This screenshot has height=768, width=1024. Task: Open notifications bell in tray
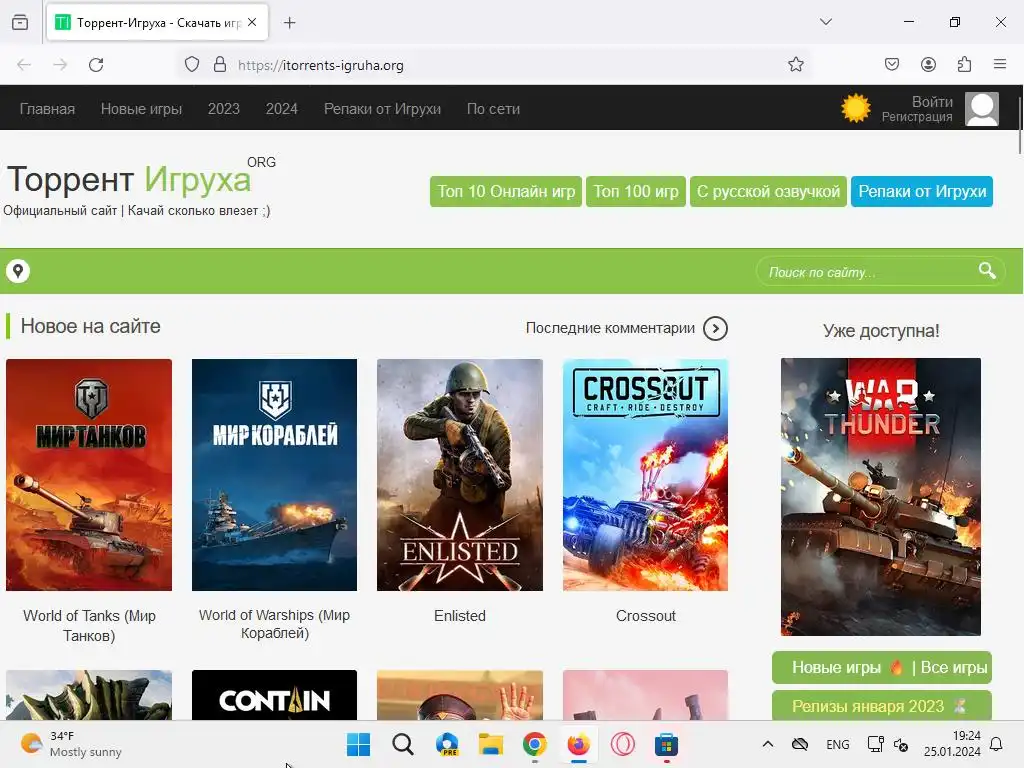pyautogui.click(x=997, y=744)
